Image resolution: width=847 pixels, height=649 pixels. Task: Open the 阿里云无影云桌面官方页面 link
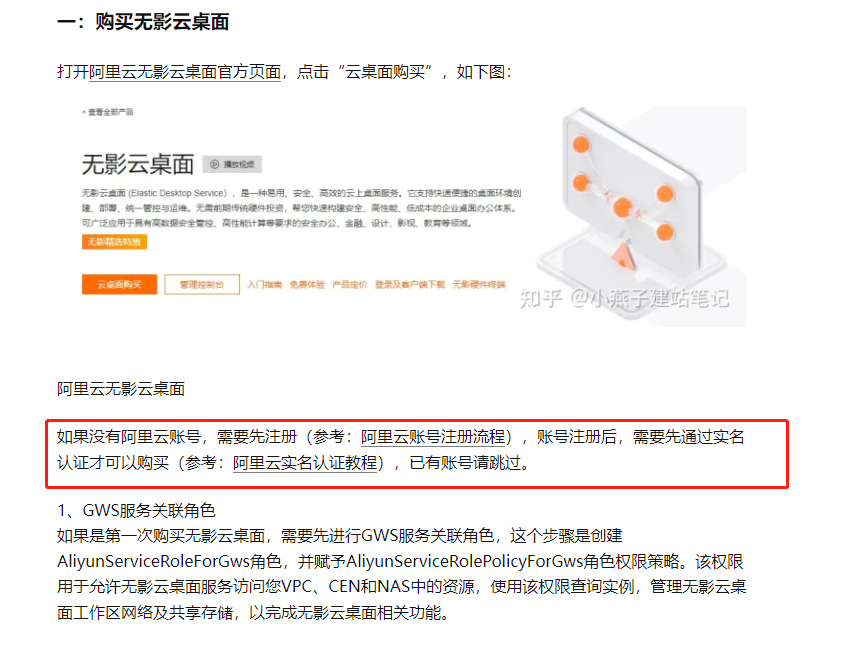[185, 72]
